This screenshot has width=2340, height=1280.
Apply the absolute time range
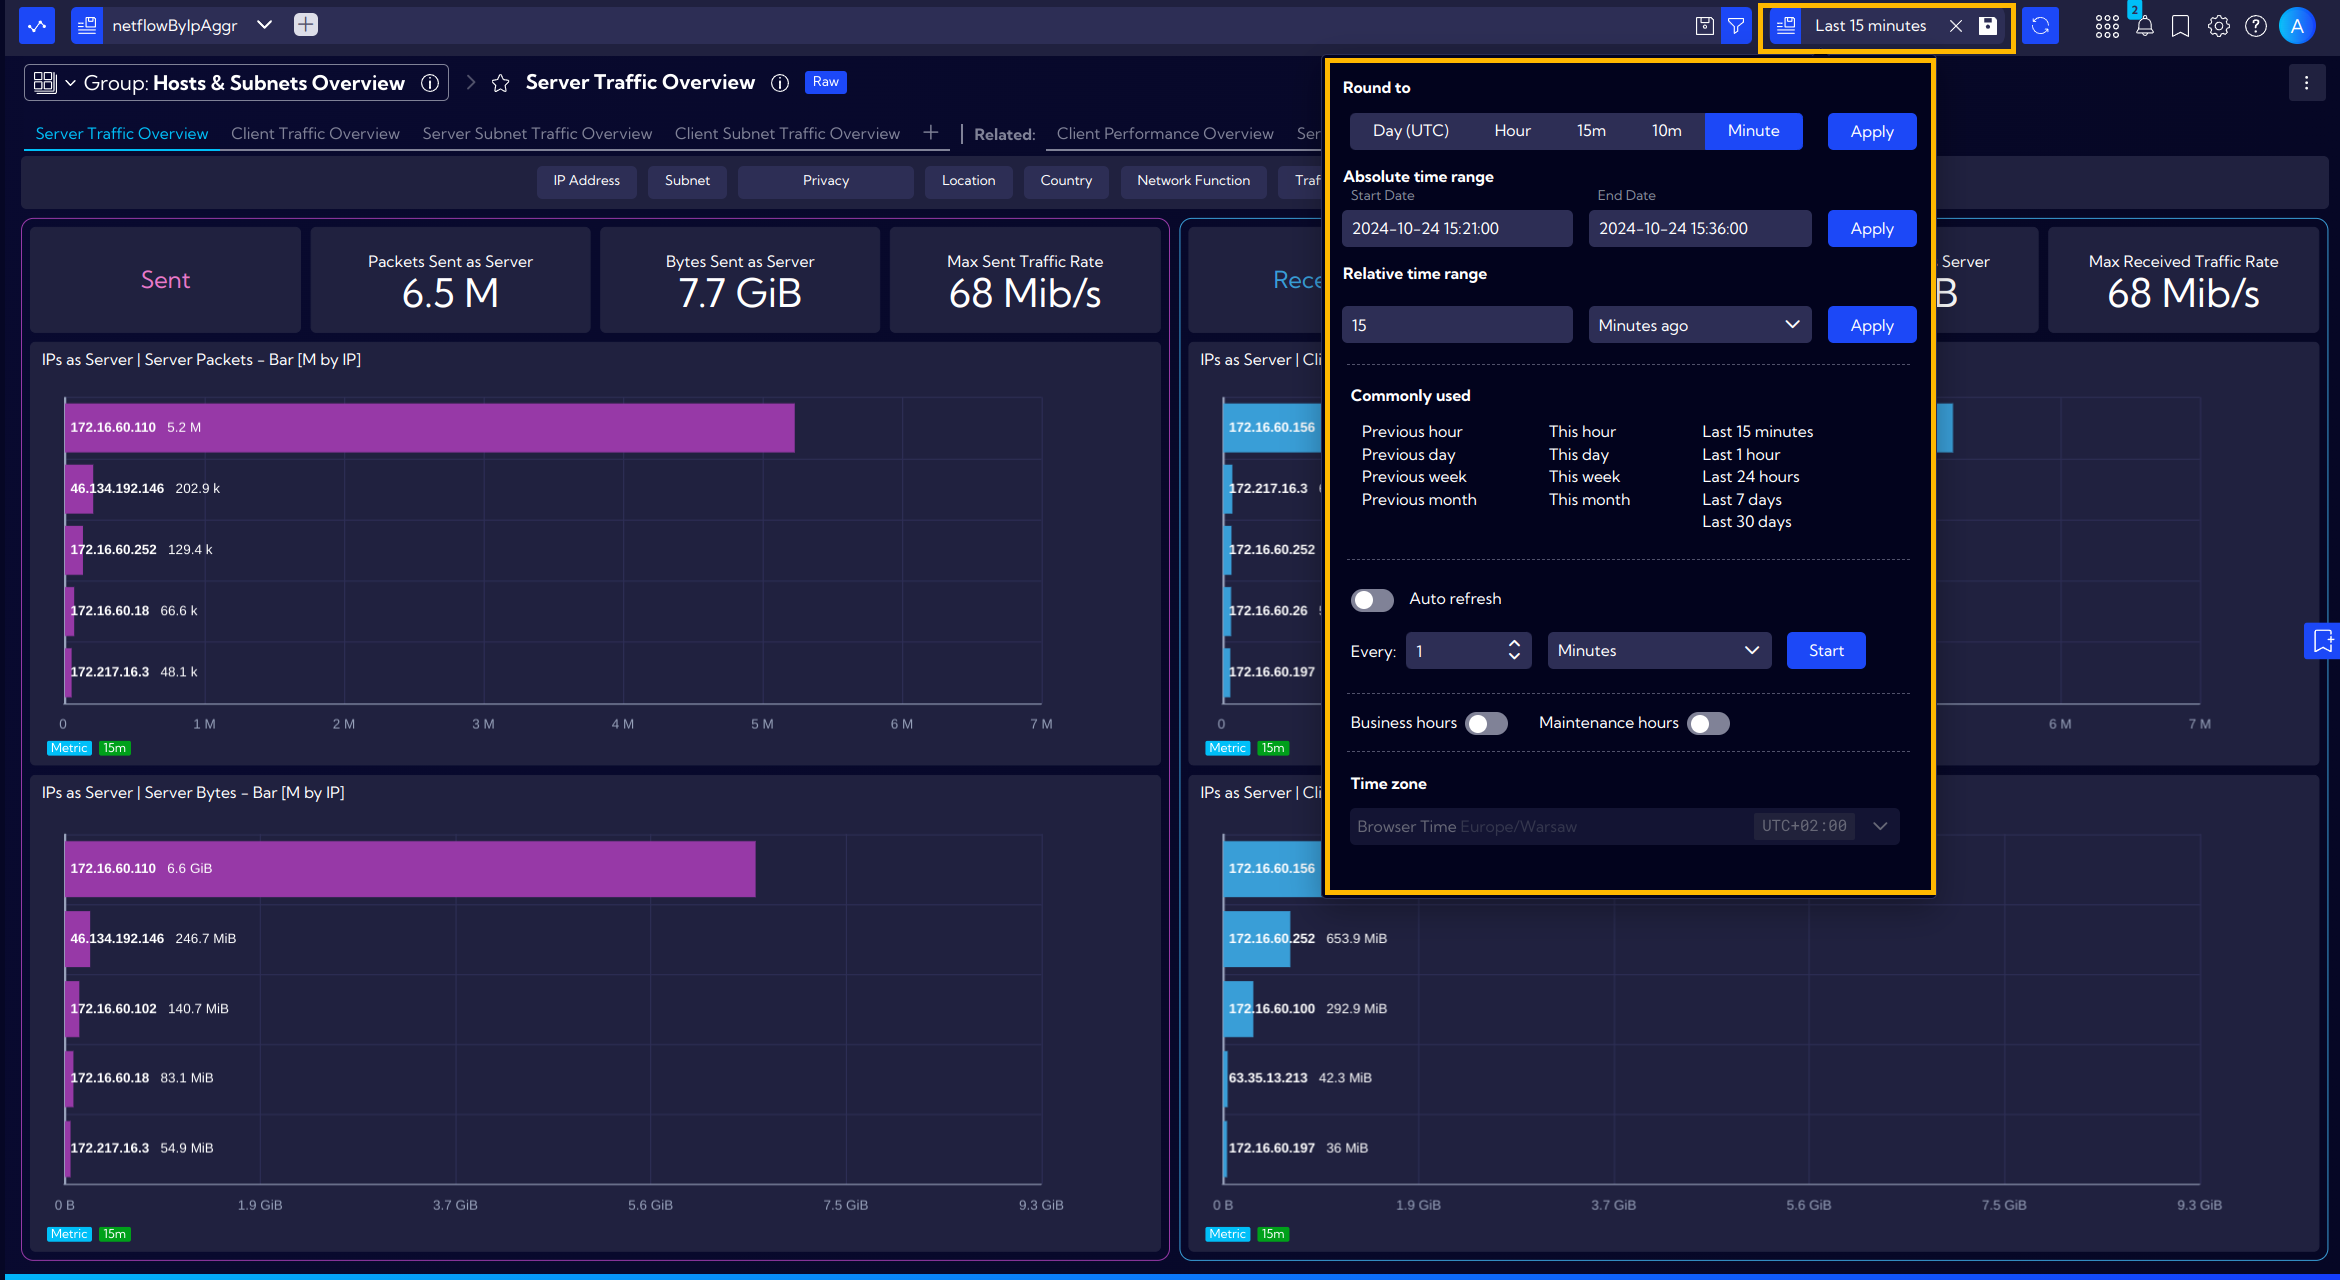pos(1872,229)
